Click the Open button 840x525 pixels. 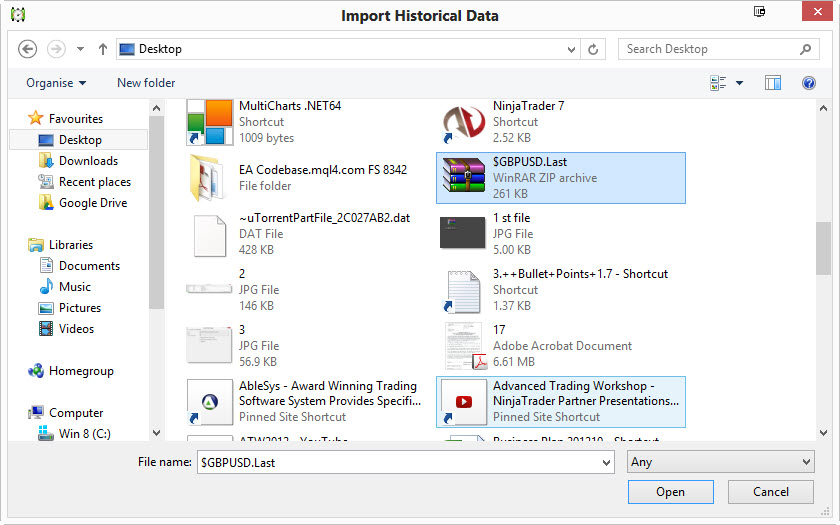click(670, 492)
